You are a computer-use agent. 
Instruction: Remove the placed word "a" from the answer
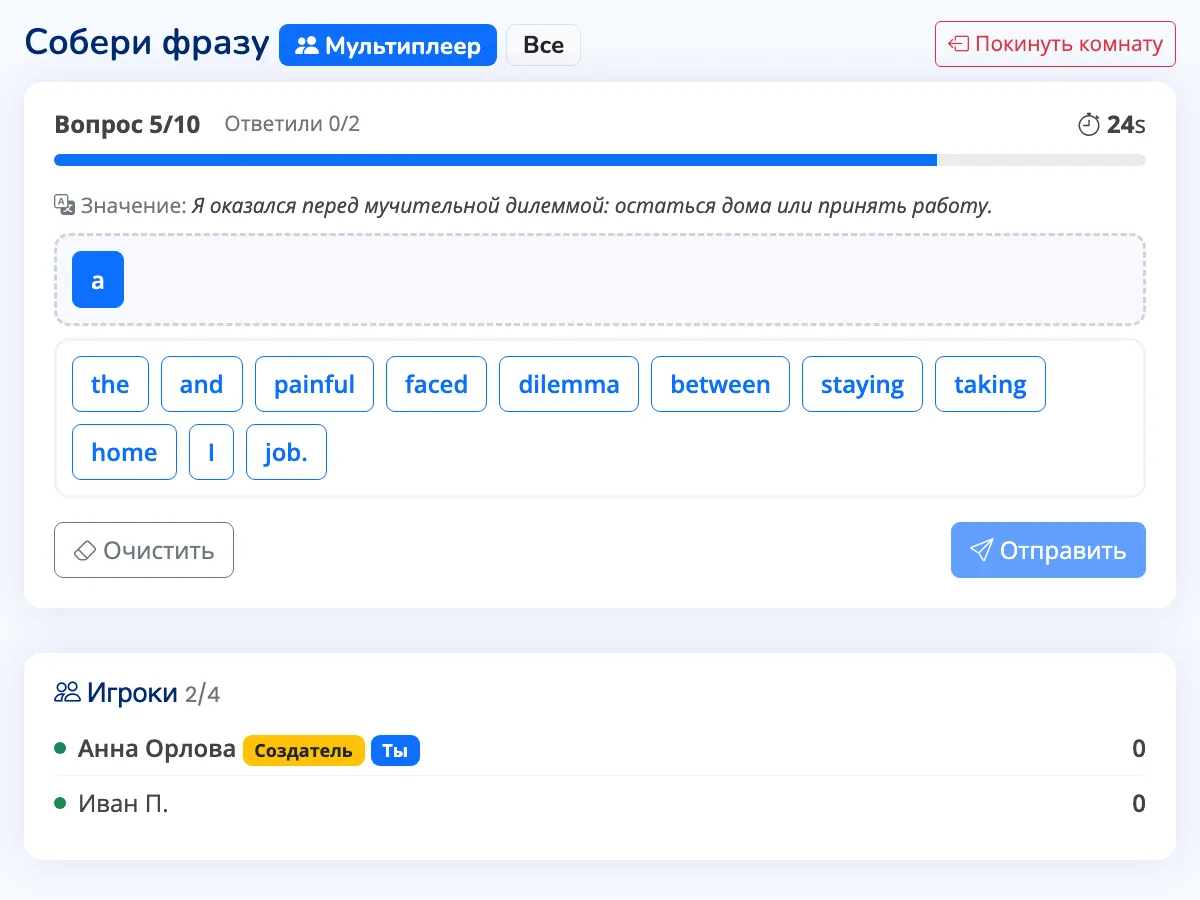point(98,279)
